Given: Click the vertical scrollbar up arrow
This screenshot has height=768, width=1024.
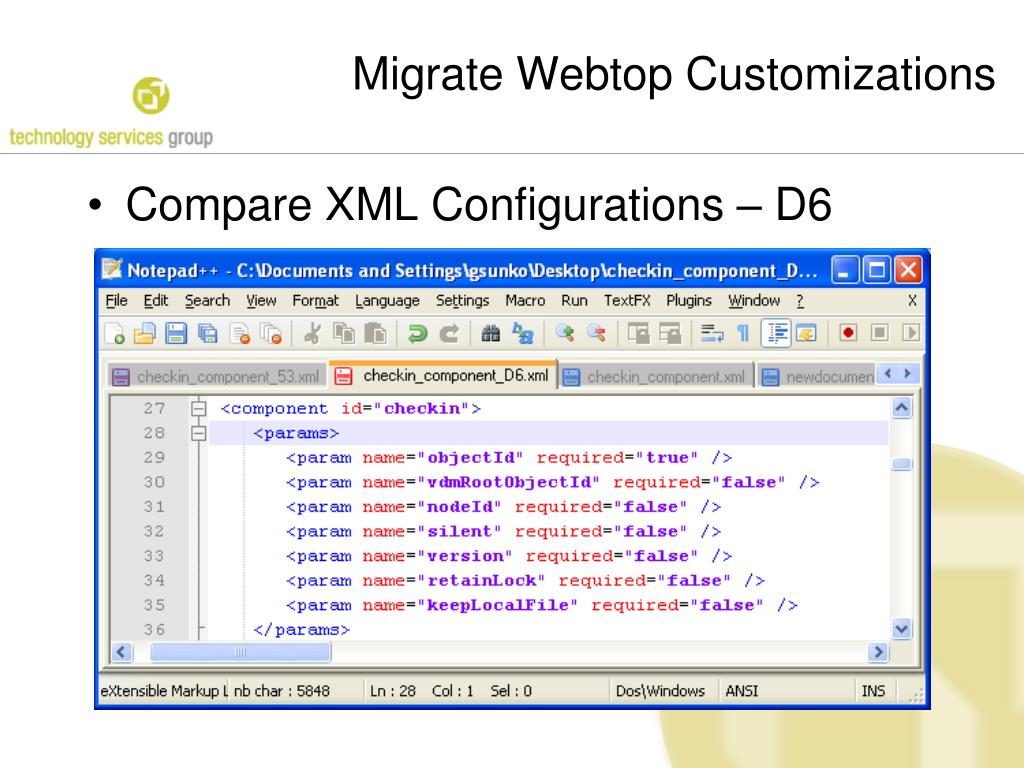Looking at the screenshot, I should tap(902, 408).
